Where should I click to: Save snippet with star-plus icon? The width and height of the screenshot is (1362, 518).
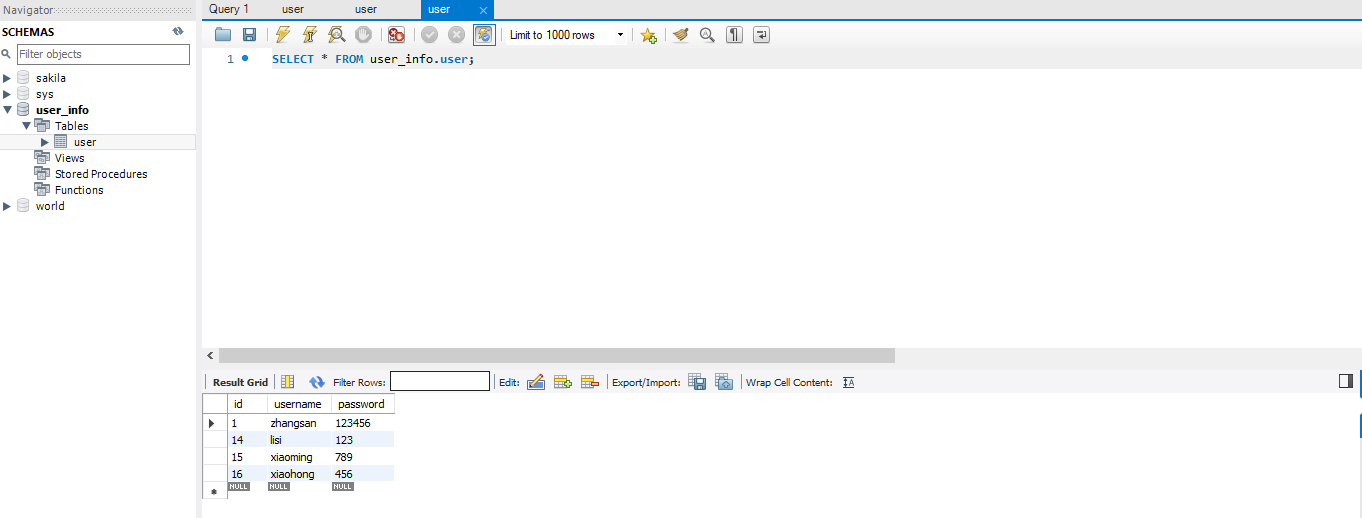point(648,35)
